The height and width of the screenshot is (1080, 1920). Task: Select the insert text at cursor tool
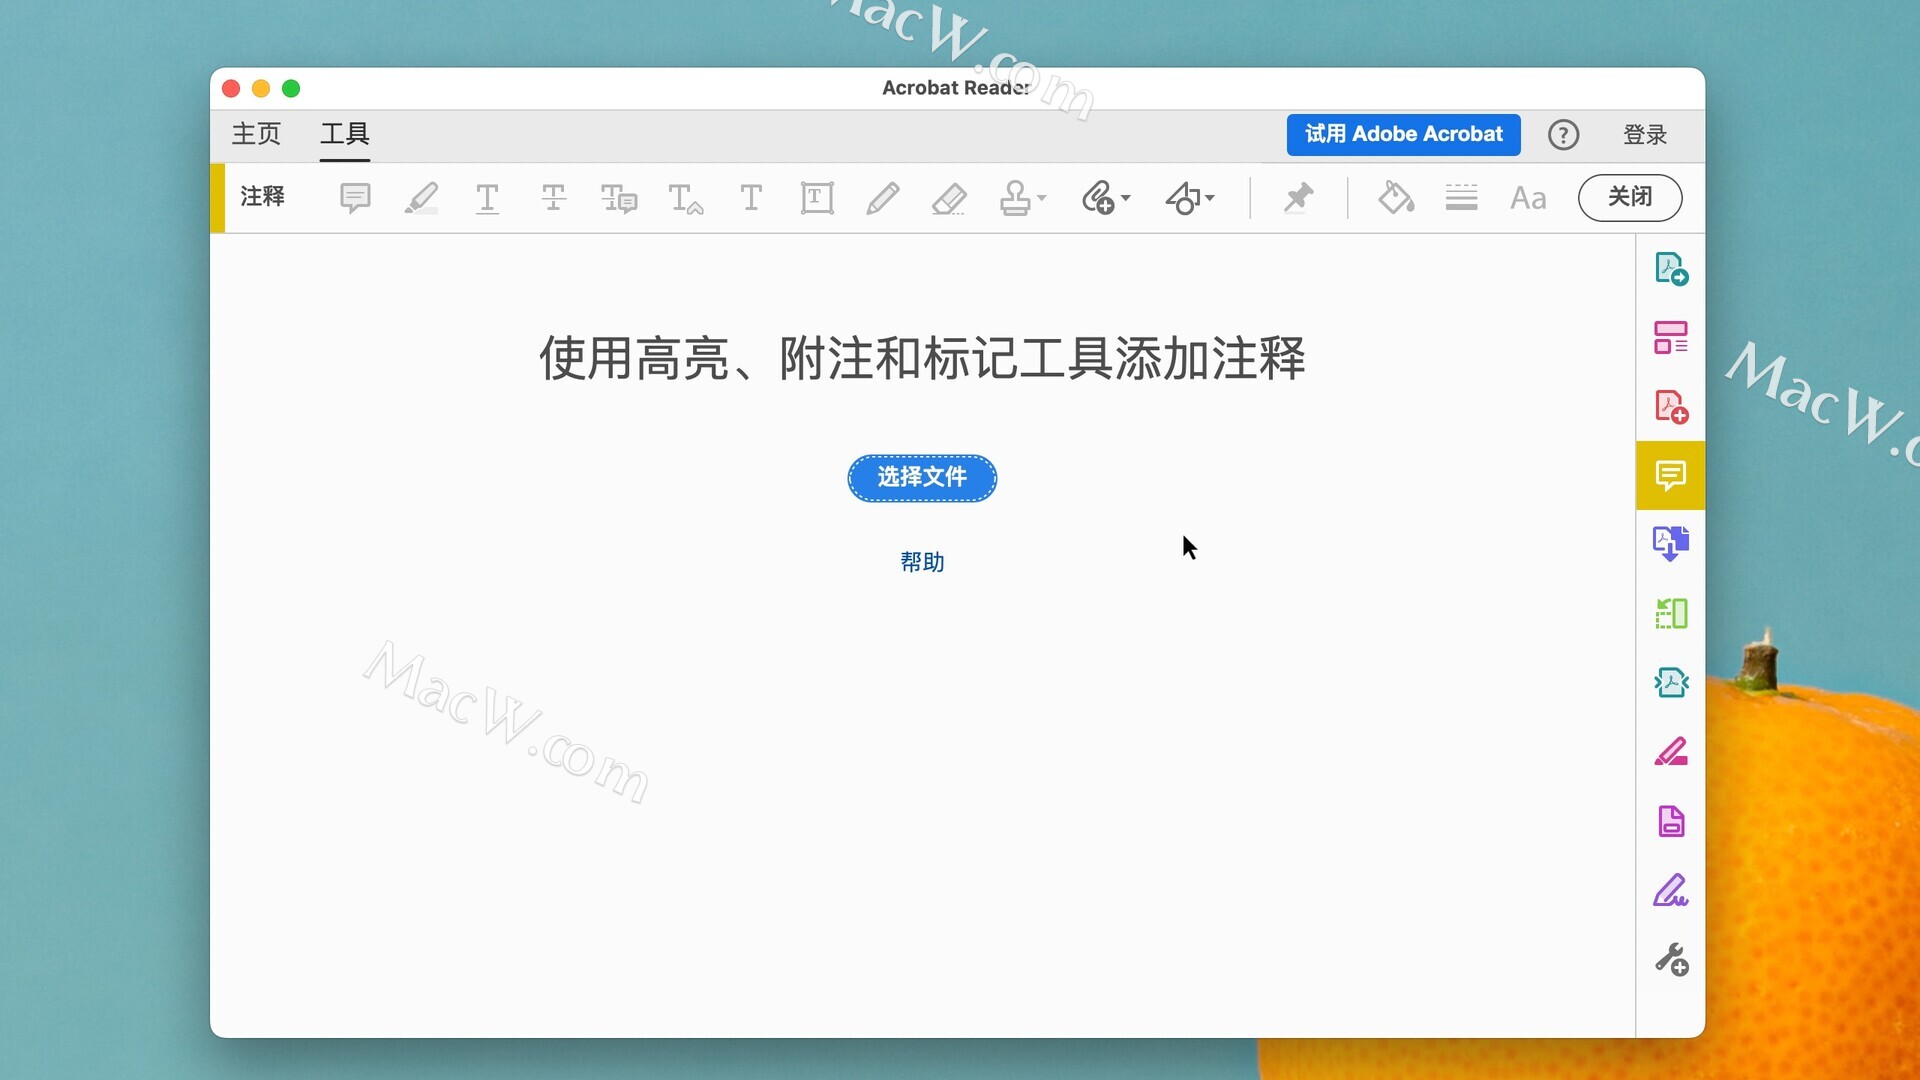coord(685,198)
